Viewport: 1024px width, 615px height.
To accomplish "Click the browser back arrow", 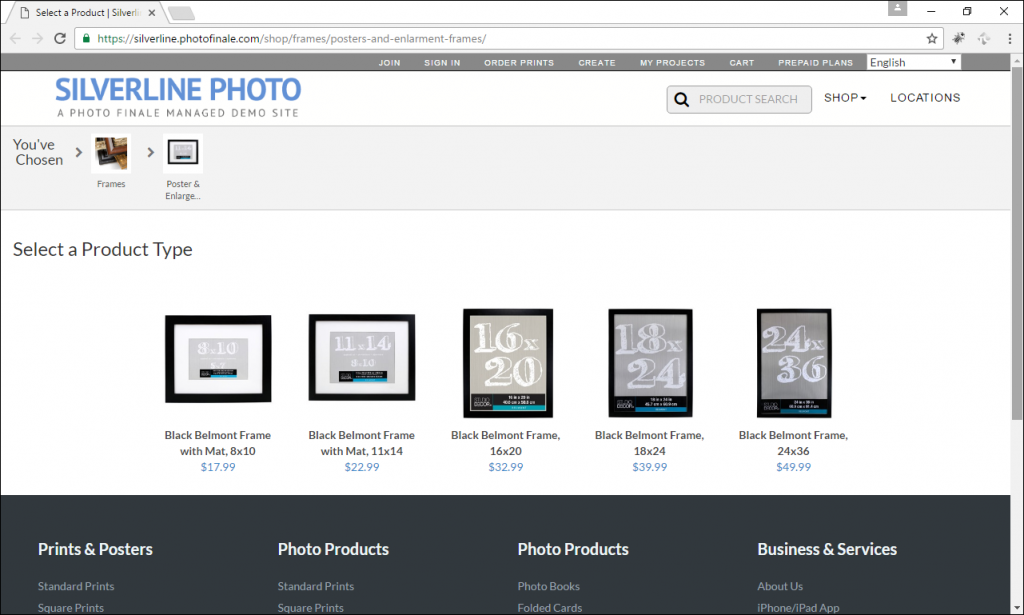I will coord(16,39).
